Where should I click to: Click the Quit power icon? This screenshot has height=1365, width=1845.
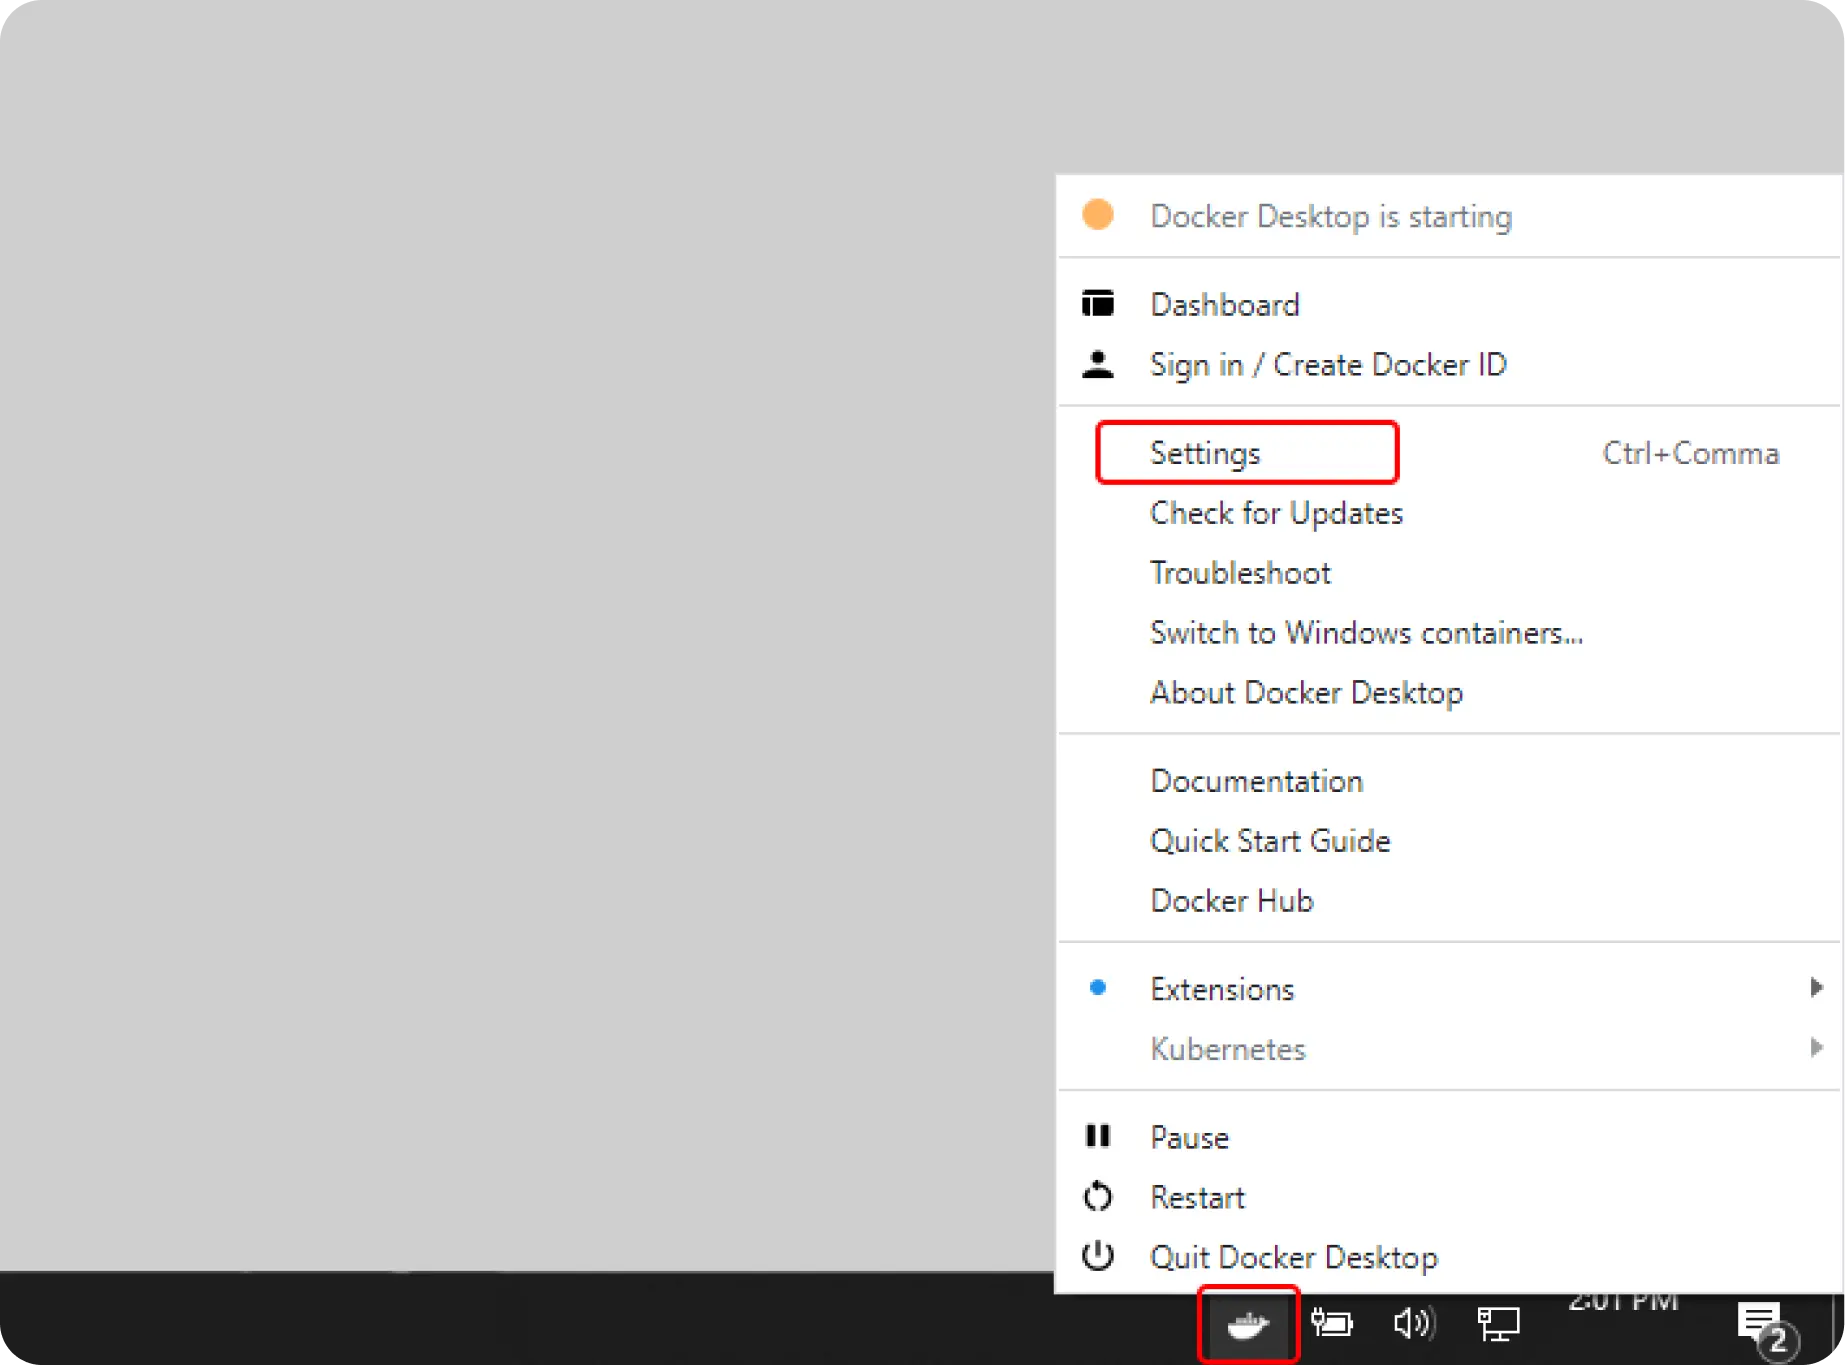pyautogui.click(x=1098, y=1256)
